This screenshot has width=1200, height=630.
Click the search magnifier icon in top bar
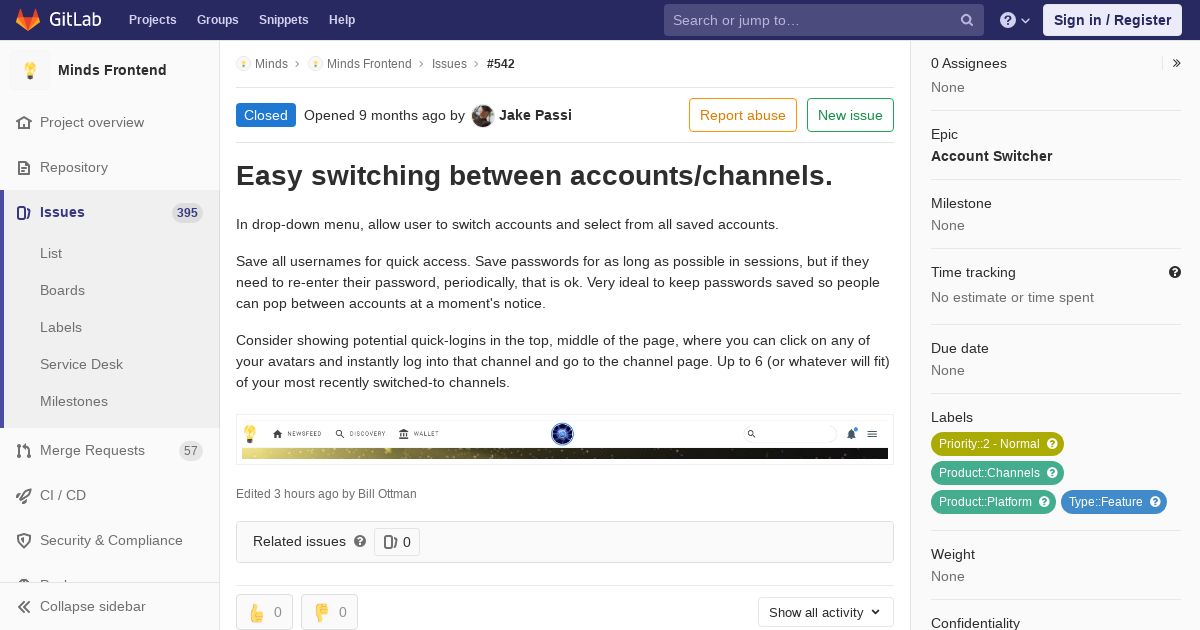967,20
